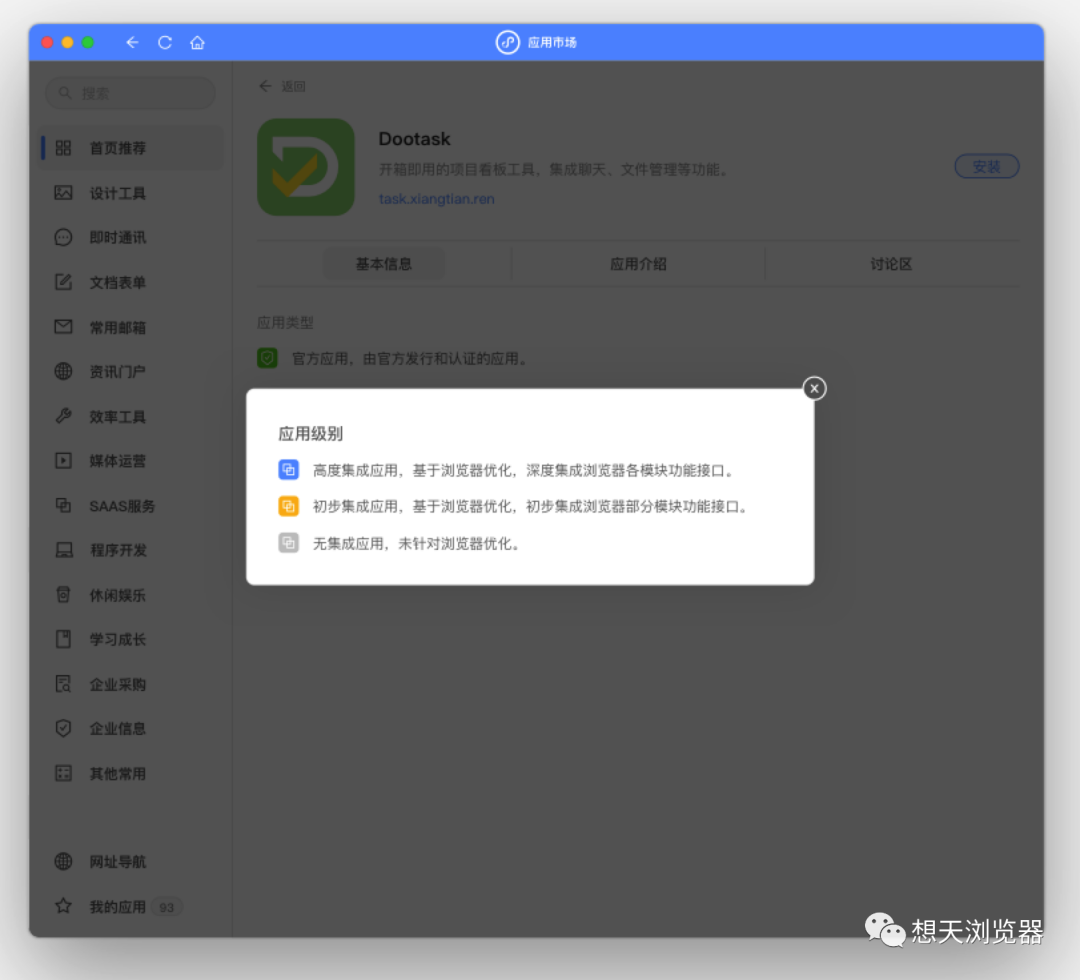This screenshot has width=1080, height=980.
Task: Switch to the 应用介绍 tab
Action: pos(638,264)
